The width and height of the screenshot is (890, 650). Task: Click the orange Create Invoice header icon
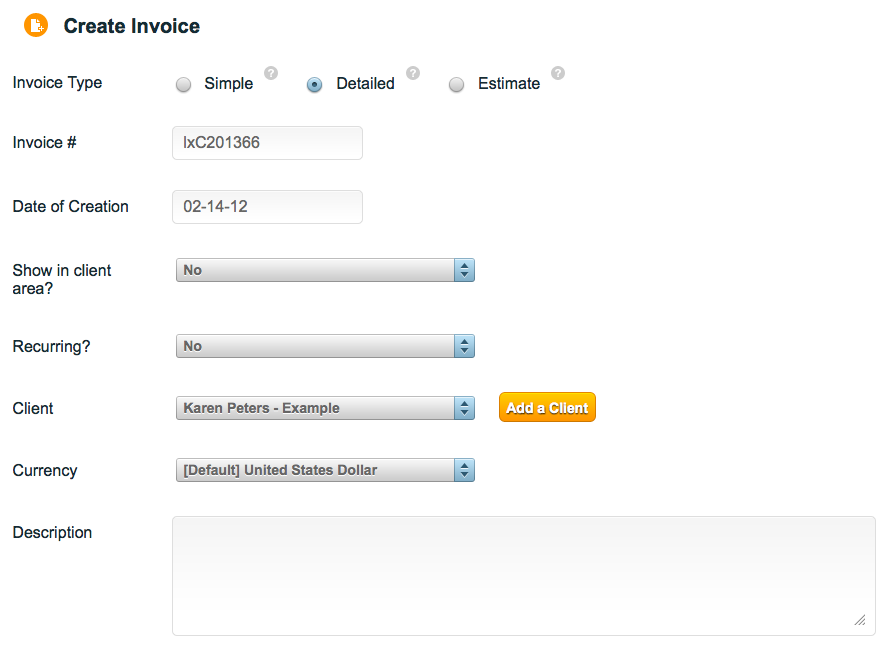click(x=36, y=26)
